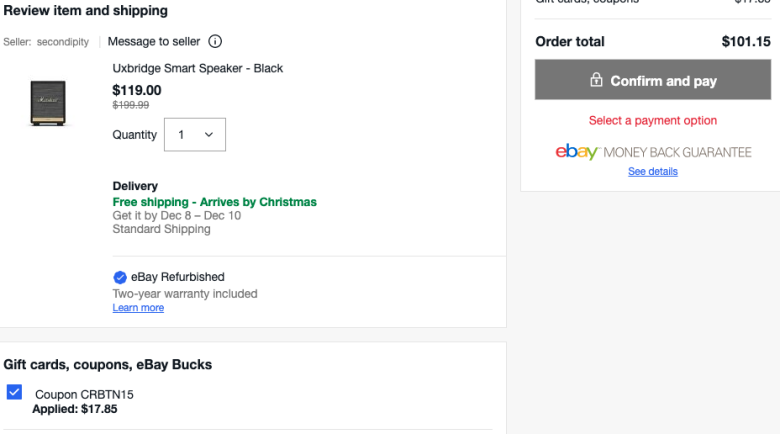Click the info icon beside Message to seller
Screen dimensions: 780x434
(215, 41)
